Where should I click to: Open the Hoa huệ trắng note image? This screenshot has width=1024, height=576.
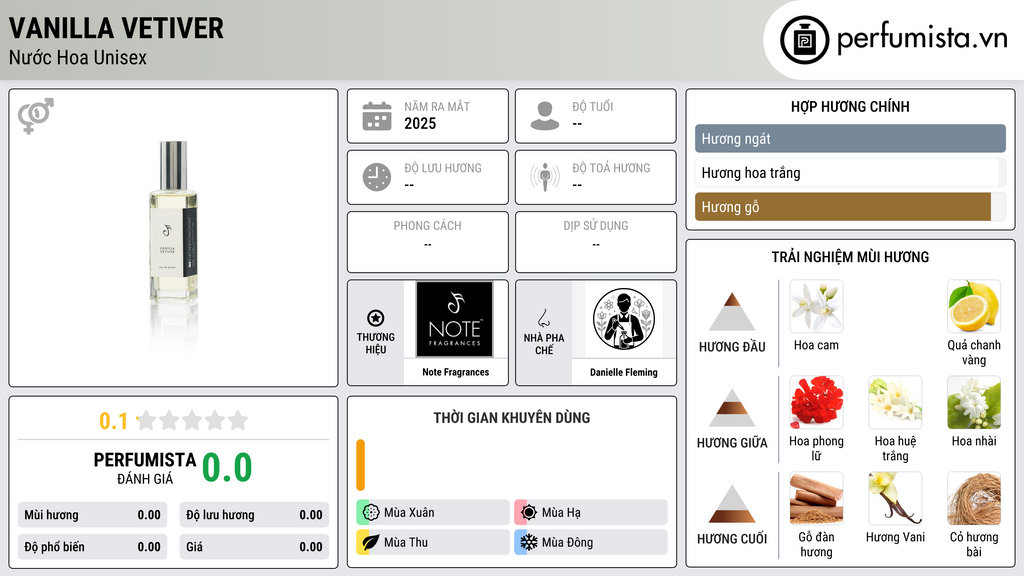tap(895, 402)
